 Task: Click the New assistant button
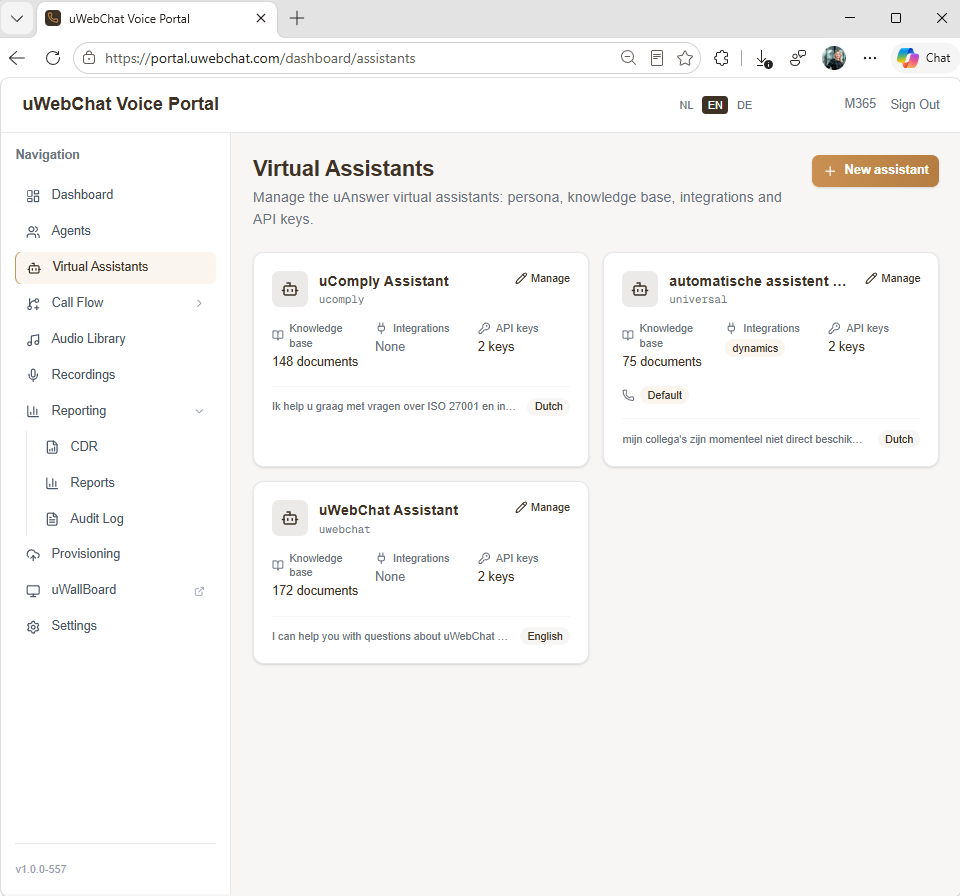pos(875,170)
